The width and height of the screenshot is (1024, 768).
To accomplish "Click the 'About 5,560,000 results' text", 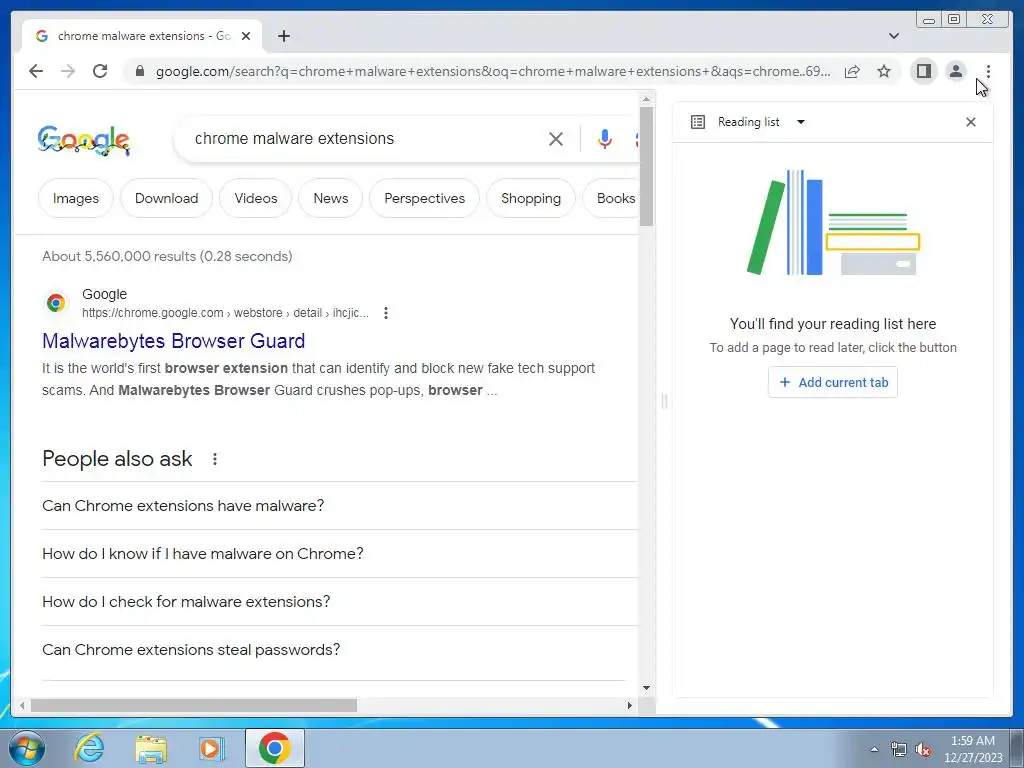I will coord(167,256).
